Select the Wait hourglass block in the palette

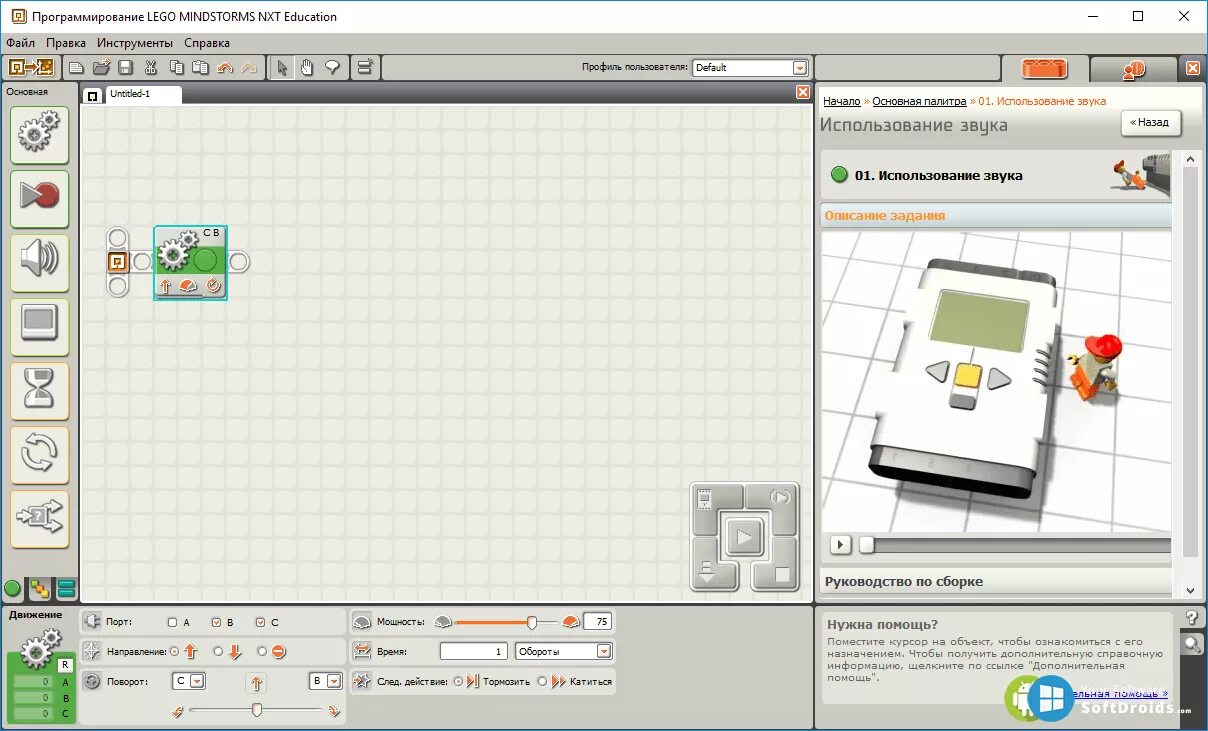tap(40, 390)
